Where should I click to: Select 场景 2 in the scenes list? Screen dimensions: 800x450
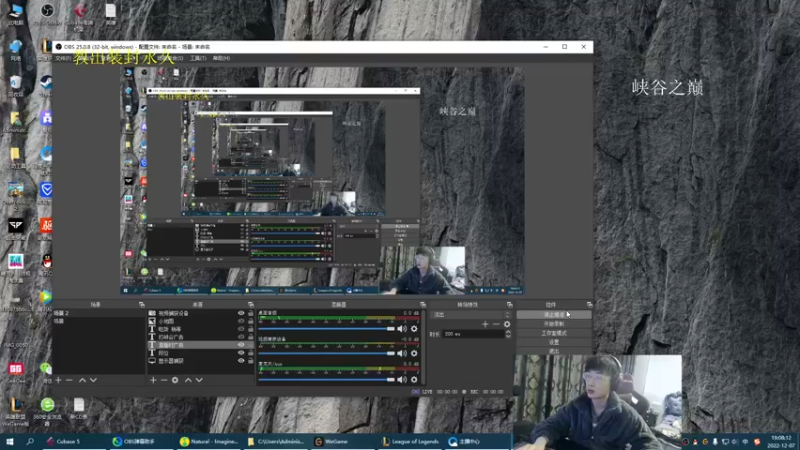click(98, 313)
